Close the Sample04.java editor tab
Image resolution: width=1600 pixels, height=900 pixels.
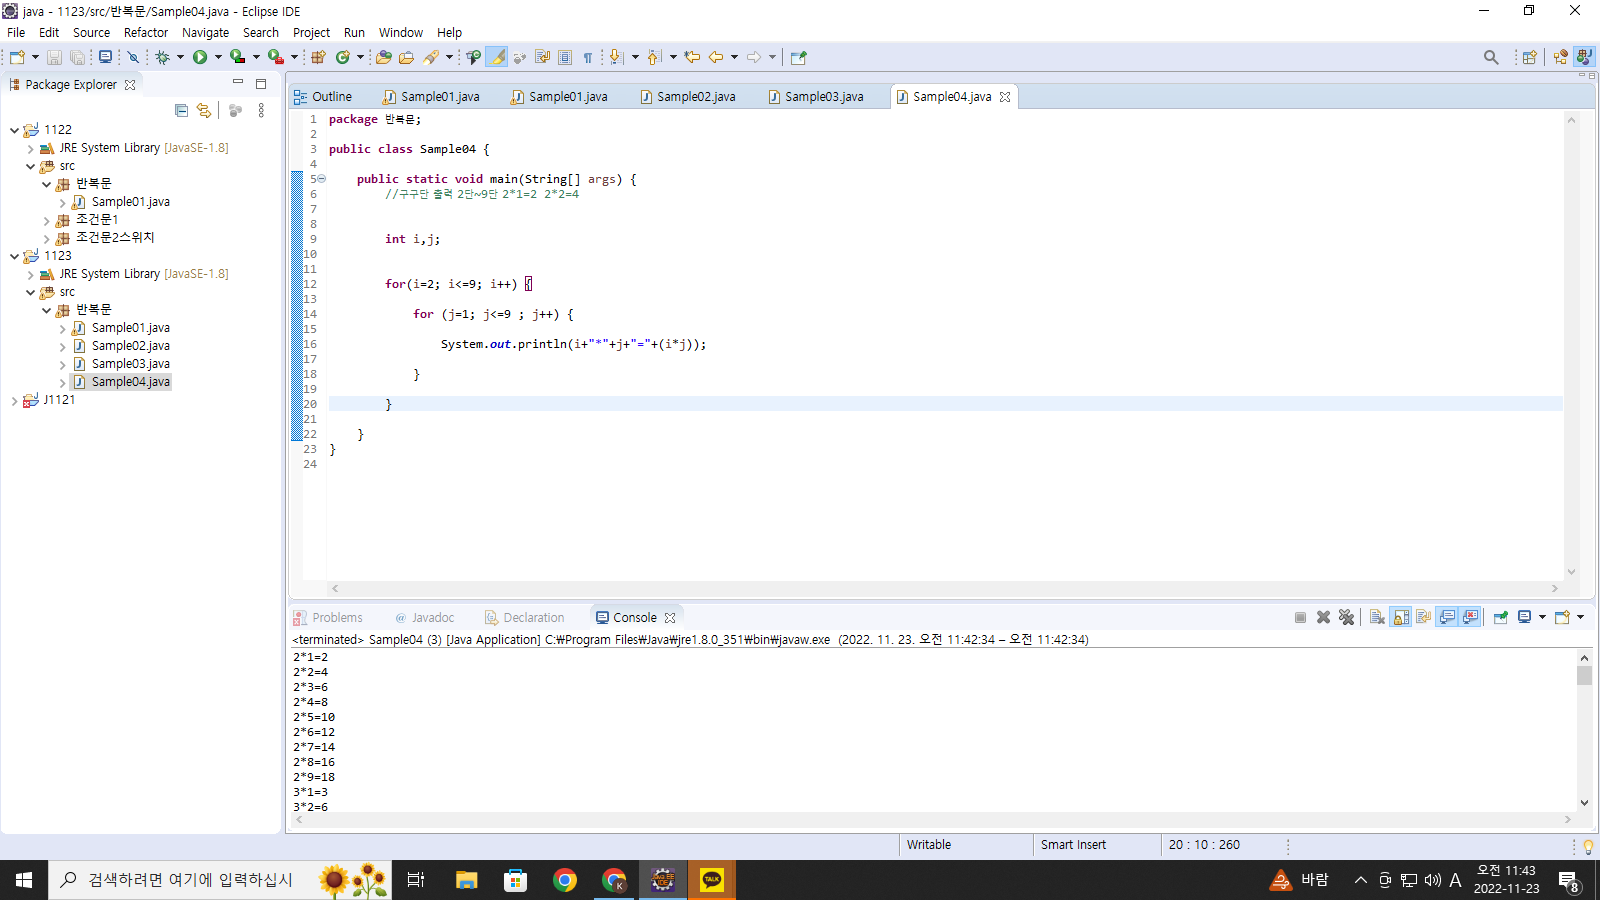1005,97
